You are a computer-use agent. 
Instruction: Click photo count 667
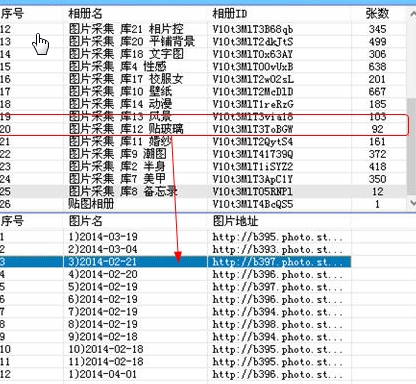click(x=377, y=92)
